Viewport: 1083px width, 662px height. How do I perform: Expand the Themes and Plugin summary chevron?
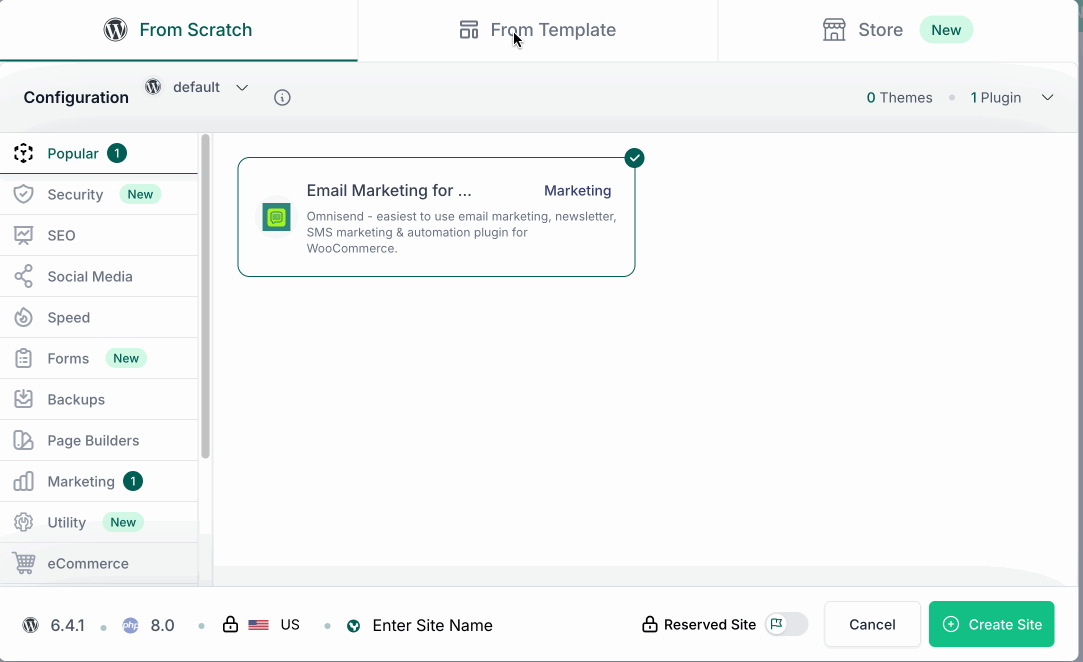coord(1048,98)
